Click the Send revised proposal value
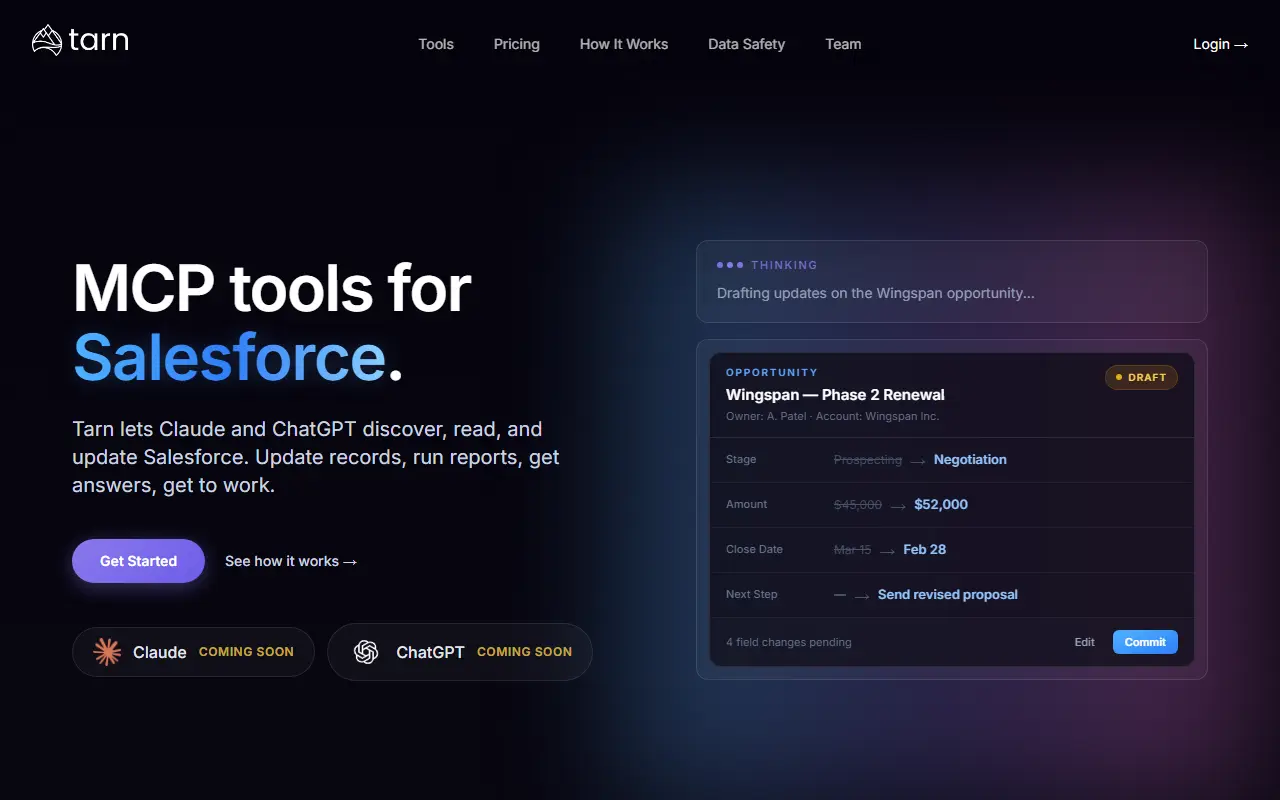This screenshot has width=1280, height=800. 948,595
